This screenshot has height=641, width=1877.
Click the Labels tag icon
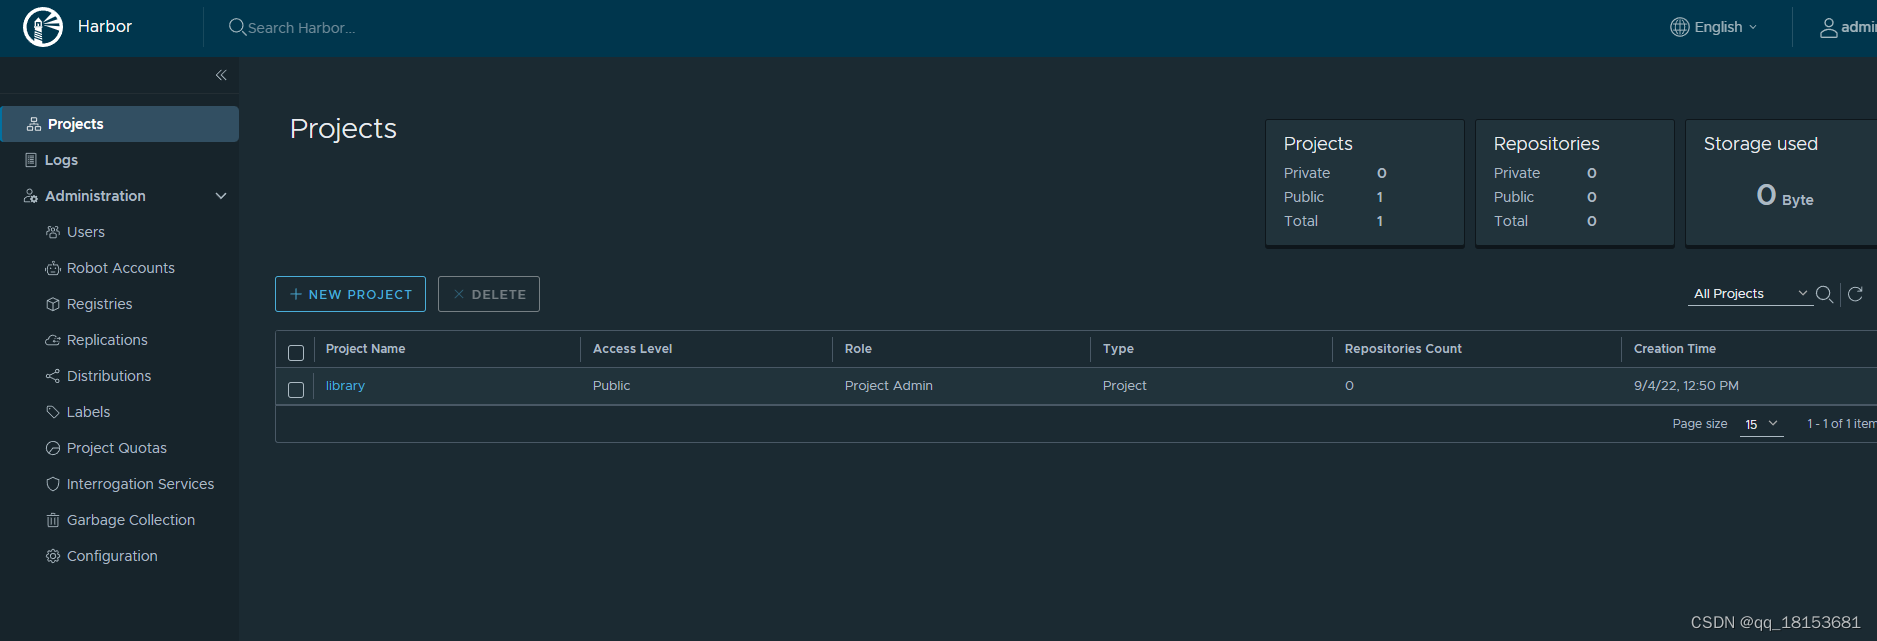point(53,412)
